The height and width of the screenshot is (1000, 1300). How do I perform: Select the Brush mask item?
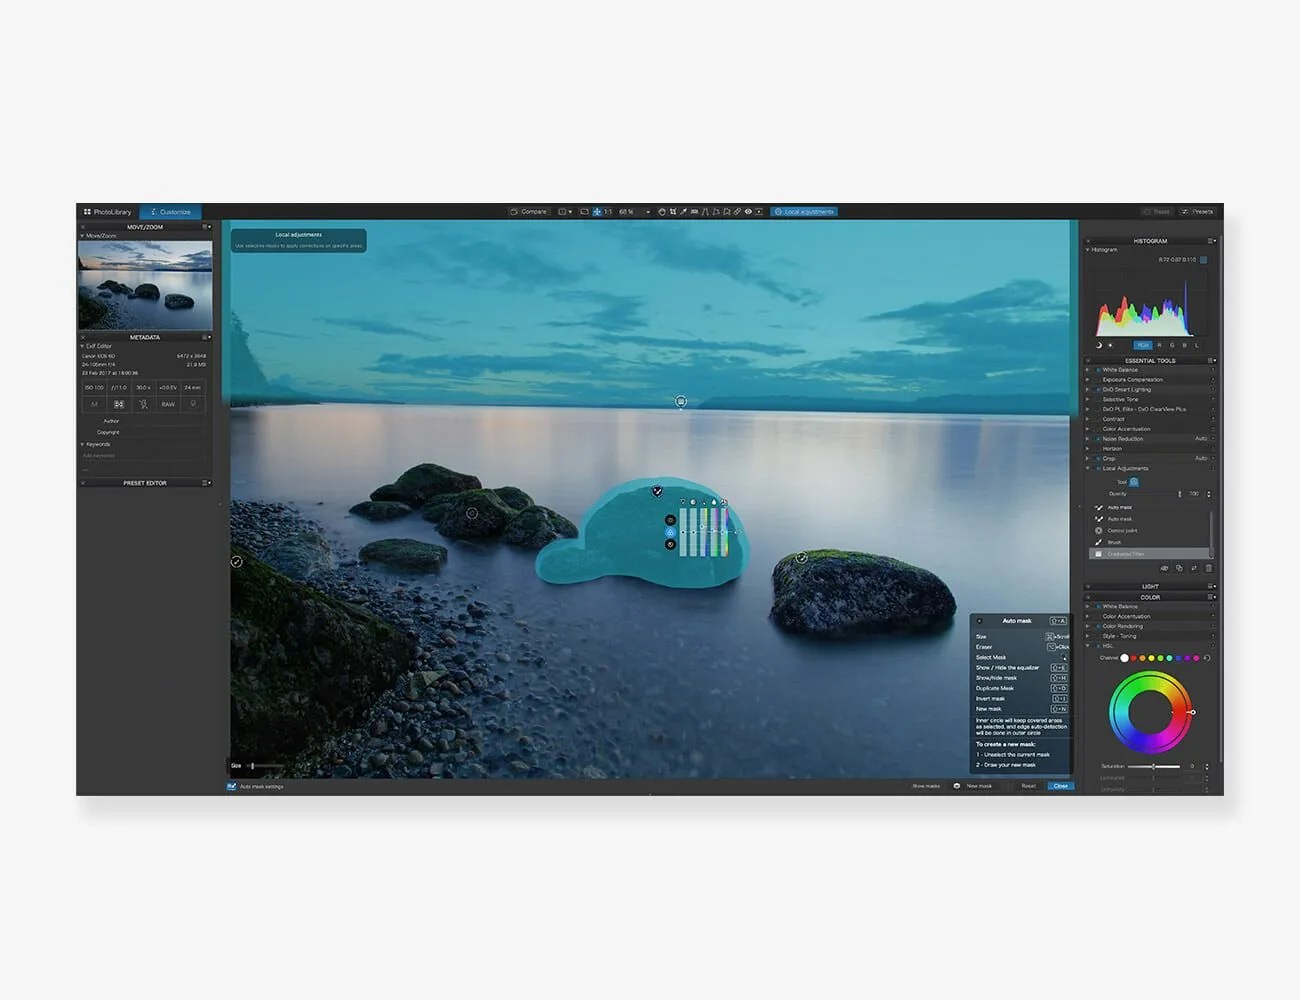click(1114, 542)
